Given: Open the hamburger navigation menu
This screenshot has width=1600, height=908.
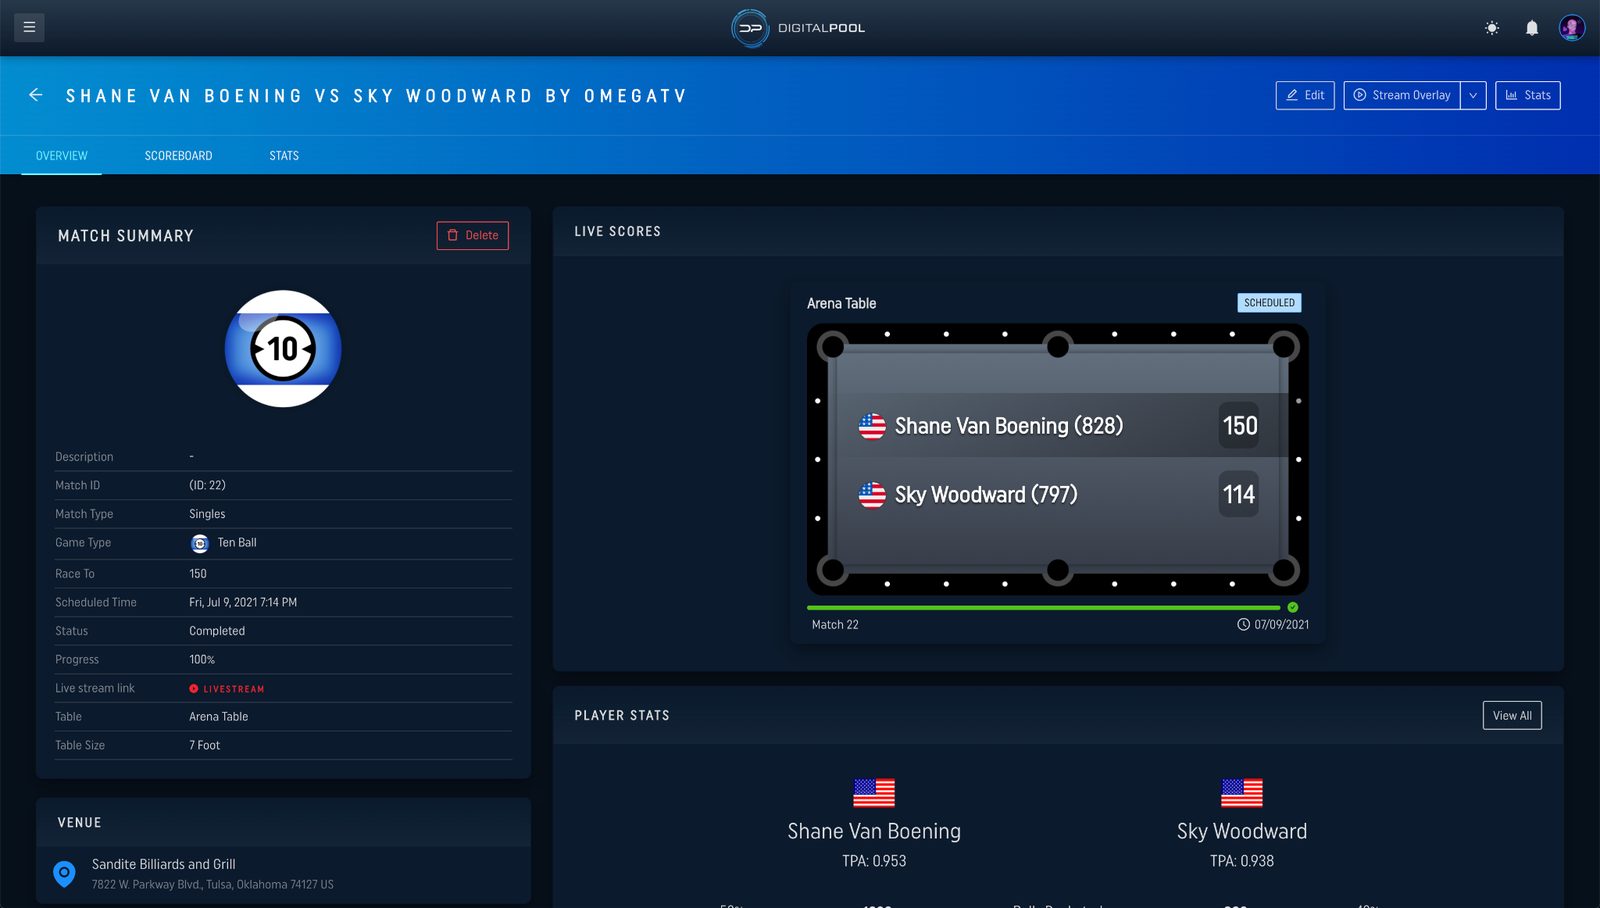Looking at the screenshot, I should pyautogui.click(x=29, y=27).
